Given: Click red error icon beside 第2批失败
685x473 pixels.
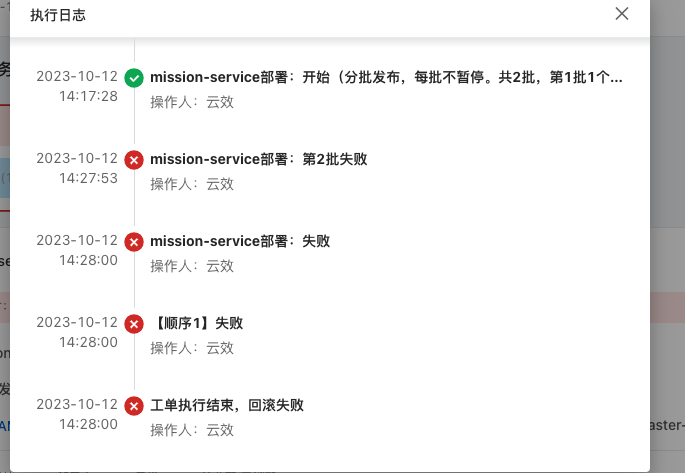Looking at the screenshot, I should click(134, 160).
